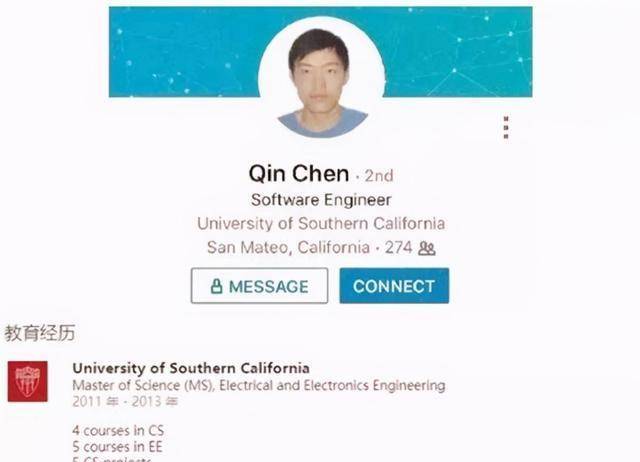Click the San Mateo, California location text
The width and height of the screenshot is (640, 462).
(288, 247)
